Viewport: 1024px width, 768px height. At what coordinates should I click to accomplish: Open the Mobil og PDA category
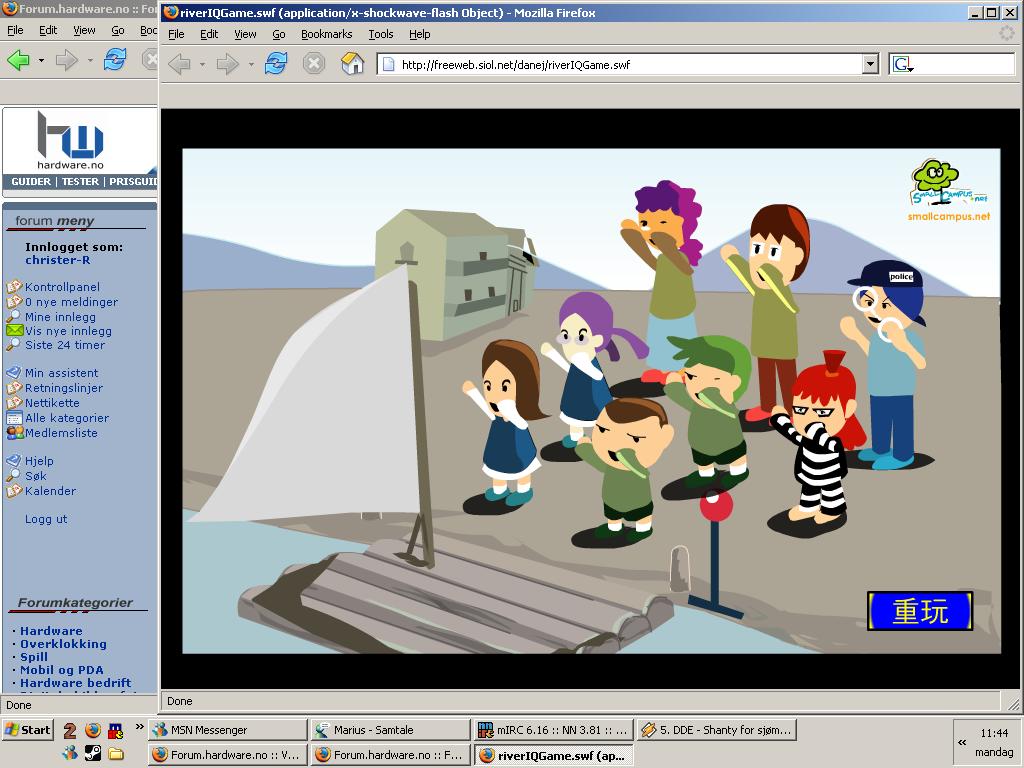[61, 670]
